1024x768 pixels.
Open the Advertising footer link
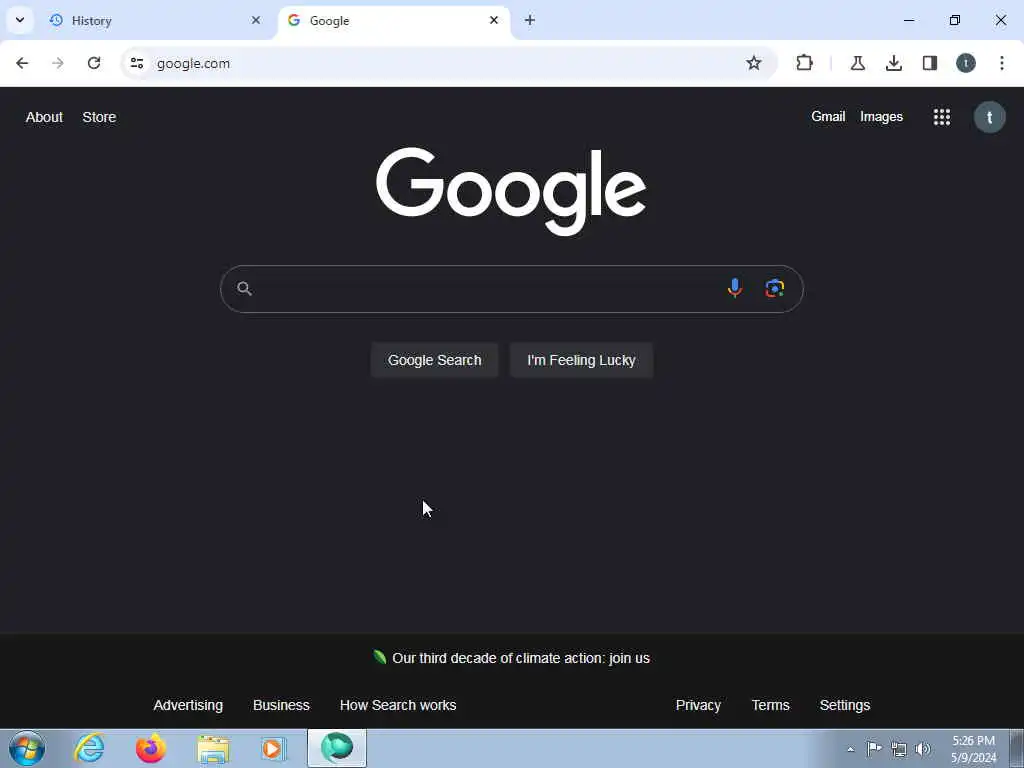(x=188, y=705)
